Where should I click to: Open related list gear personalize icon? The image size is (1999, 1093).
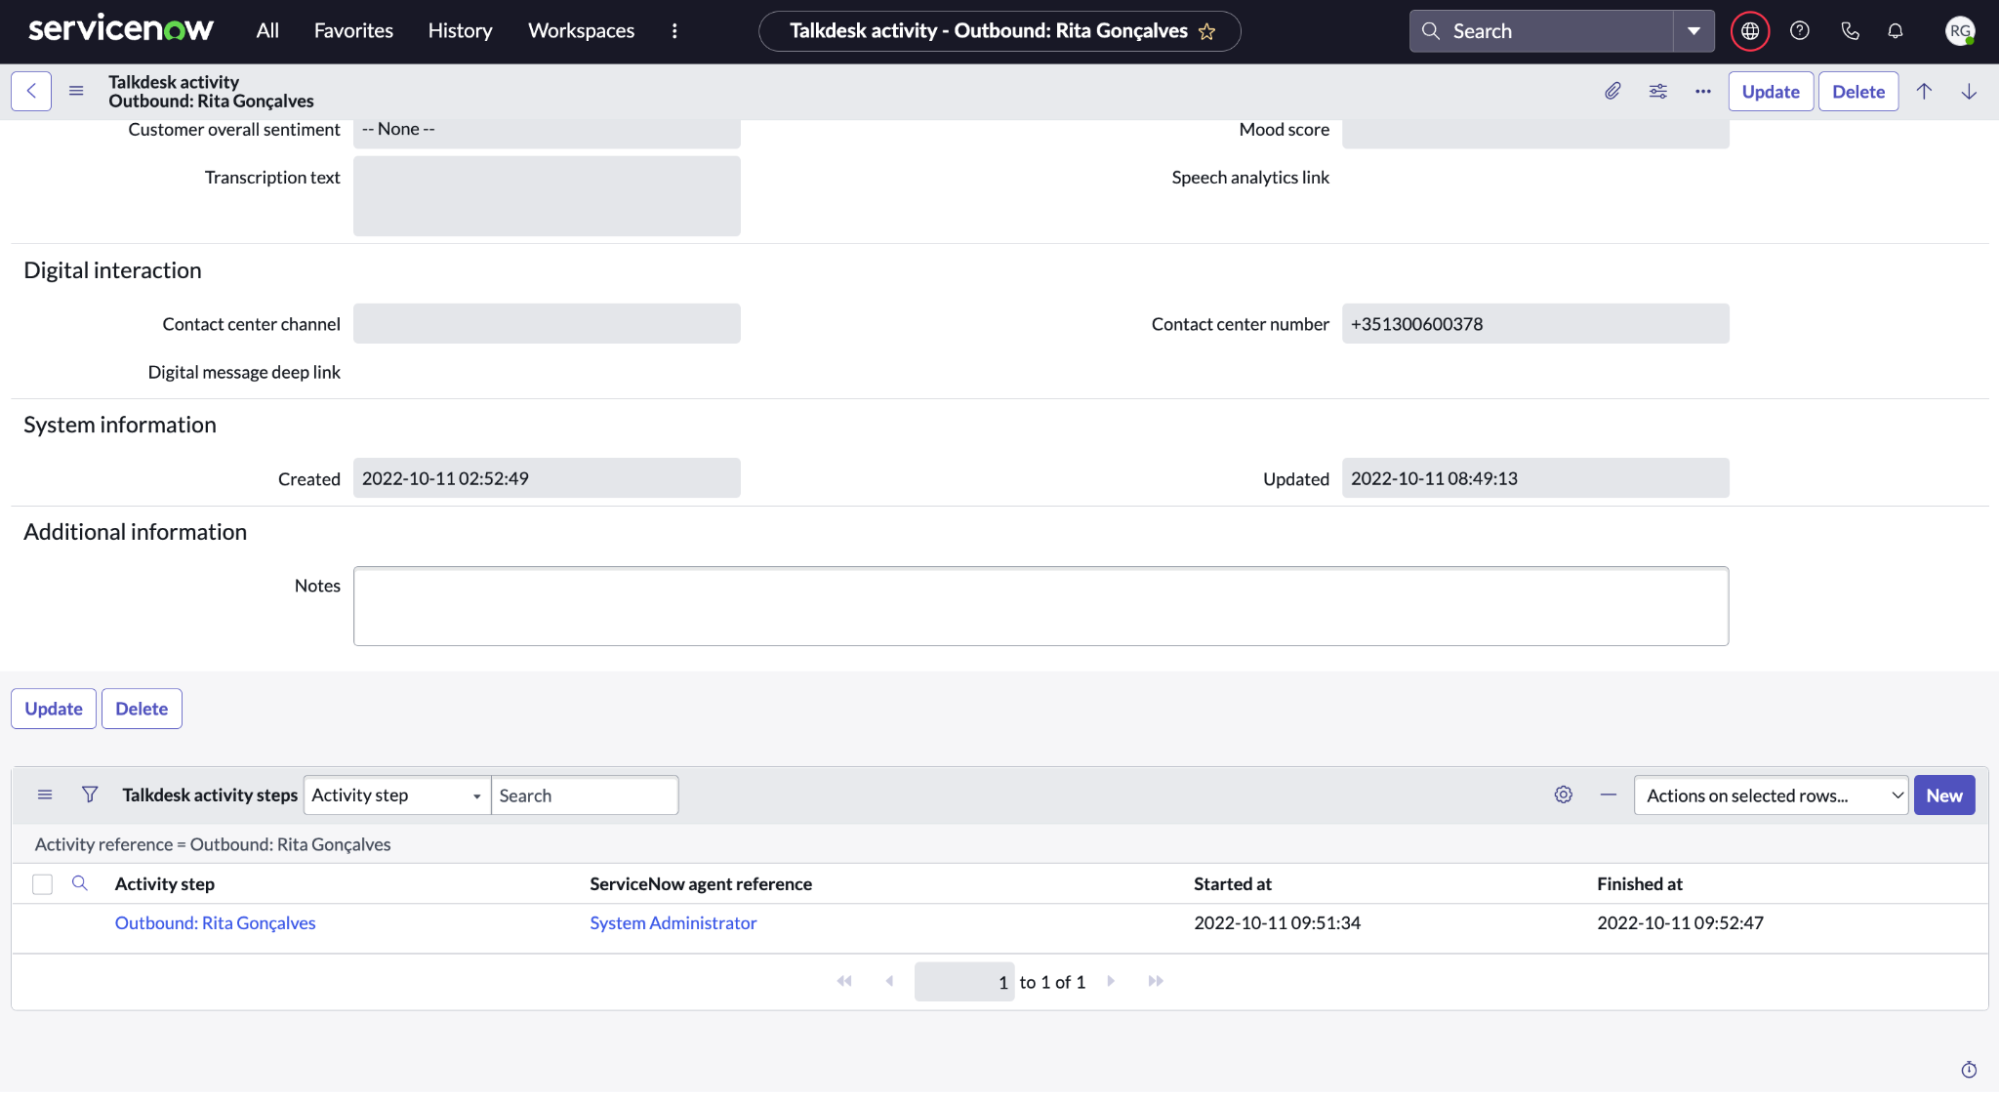(1563, 795)
